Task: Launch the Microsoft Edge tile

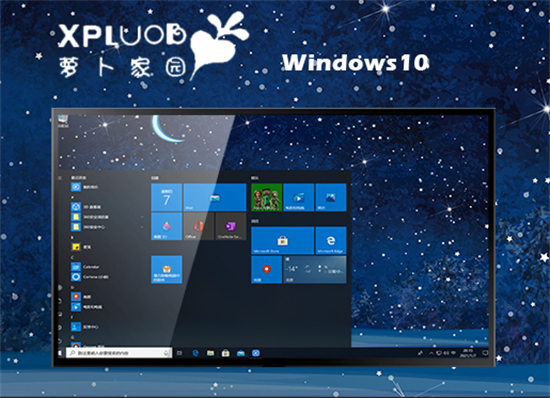Action: (x=331, y=241)
